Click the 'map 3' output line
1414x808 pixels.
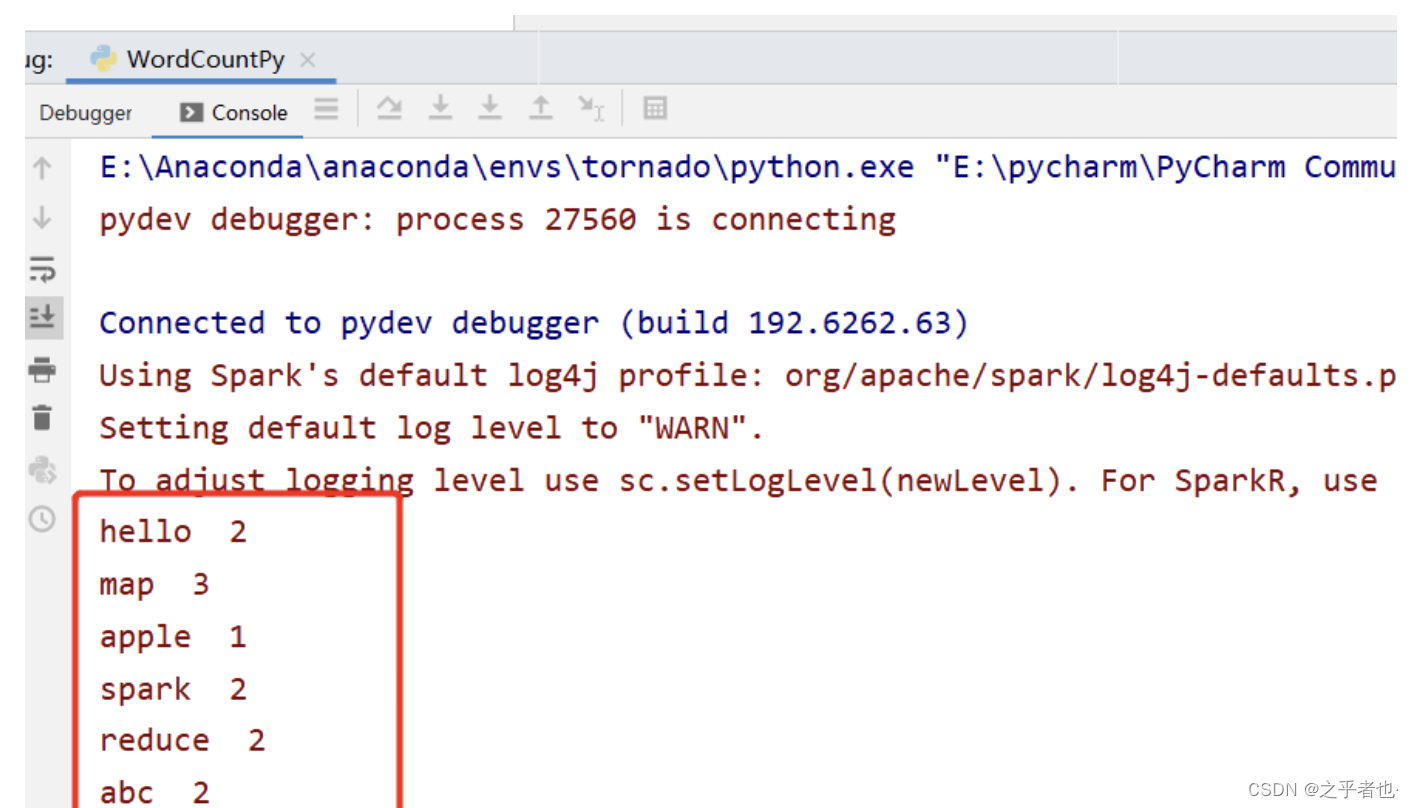(x=154, y=584)
